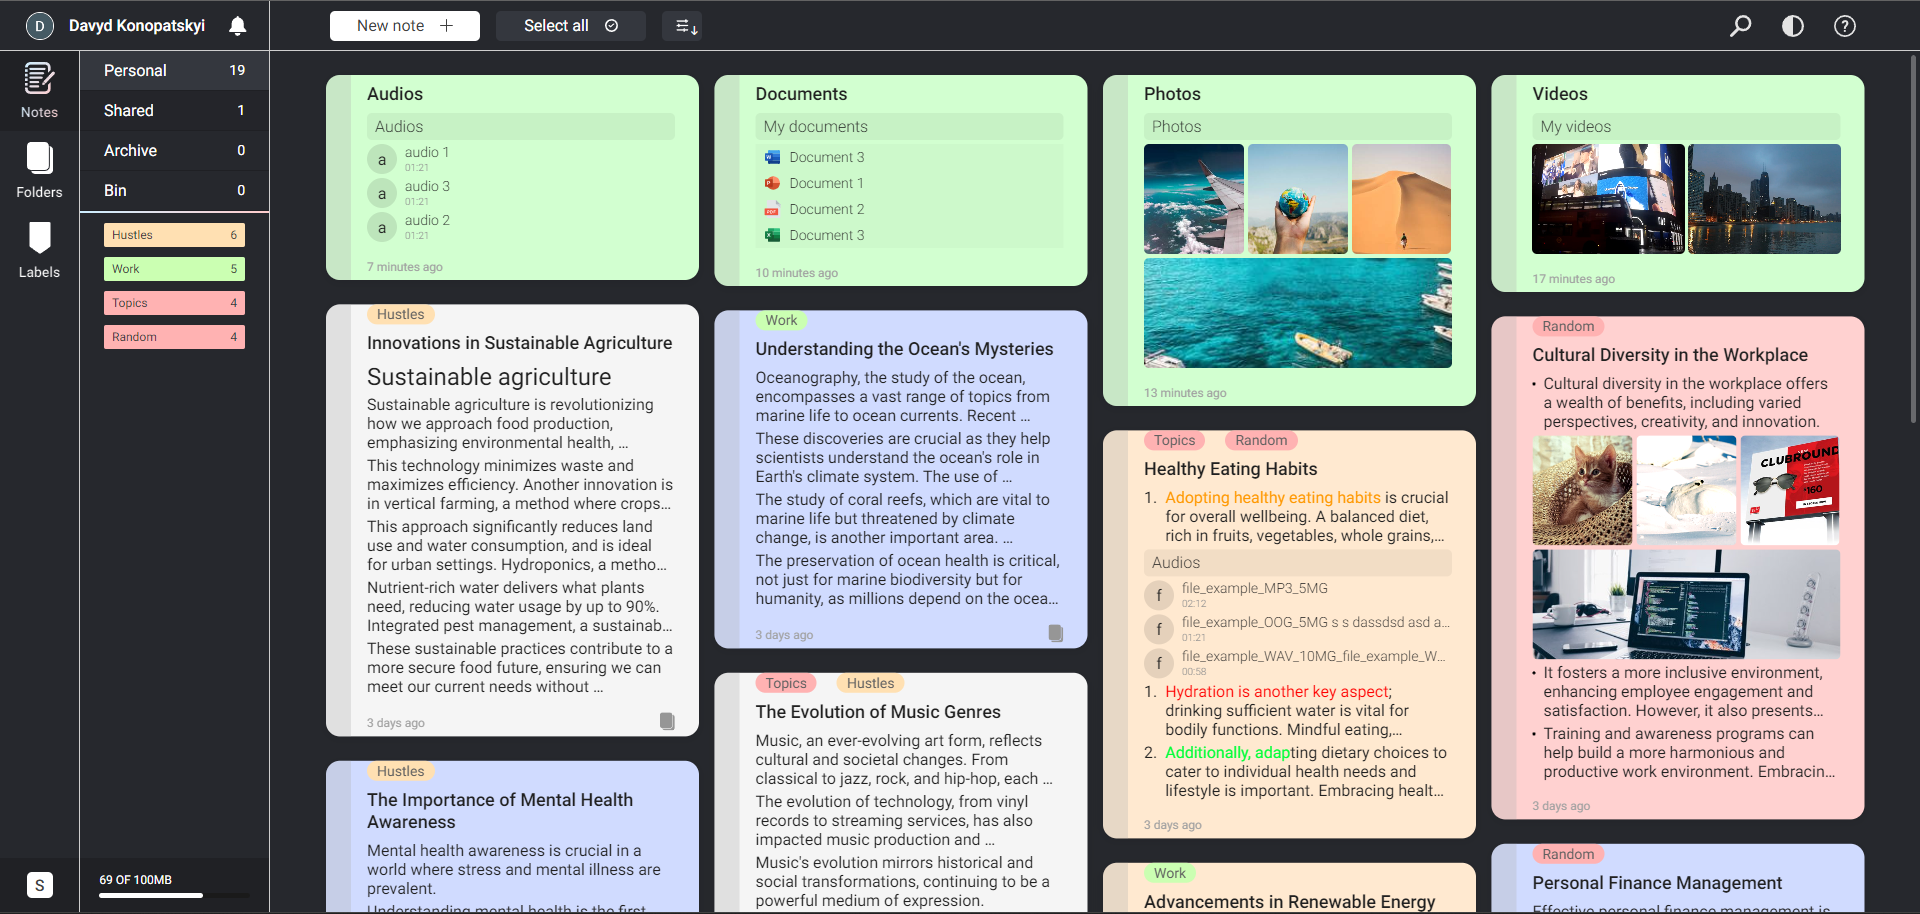Click the S icon at sidebar bottom
Image resolution: width=1920 pixels, height=914 pixels.
point(39,885)
